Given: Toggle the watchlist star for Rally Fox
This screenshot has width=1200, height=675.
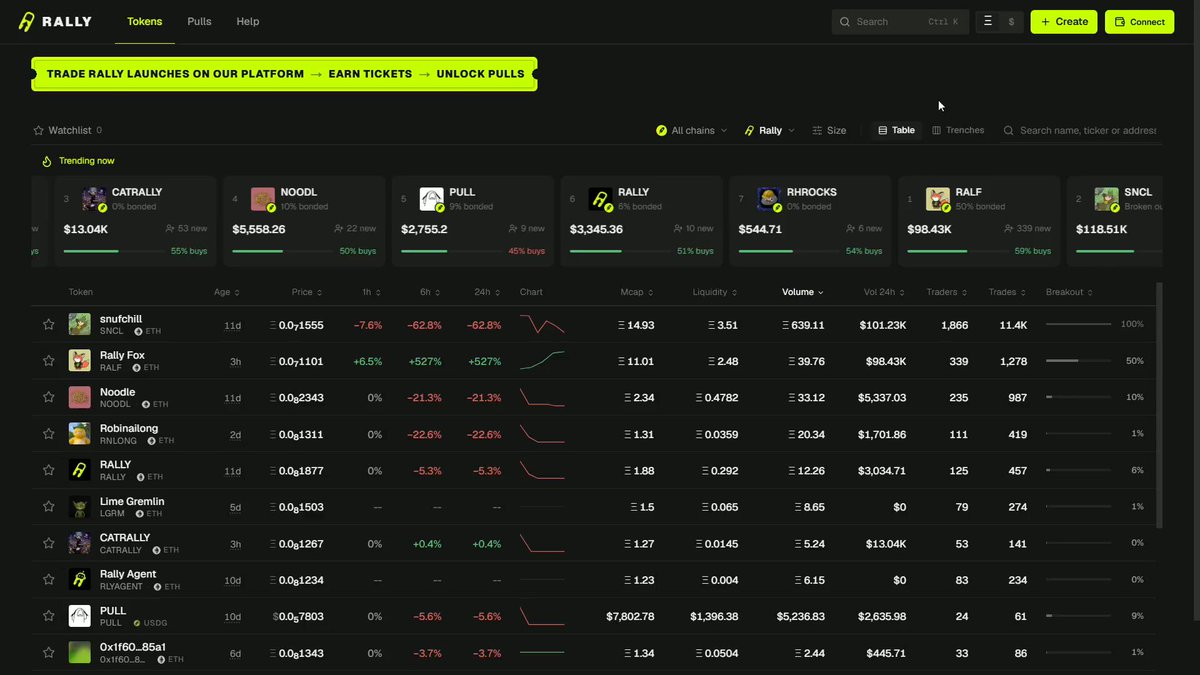Looking at the screenshot, I should point(48,361).
